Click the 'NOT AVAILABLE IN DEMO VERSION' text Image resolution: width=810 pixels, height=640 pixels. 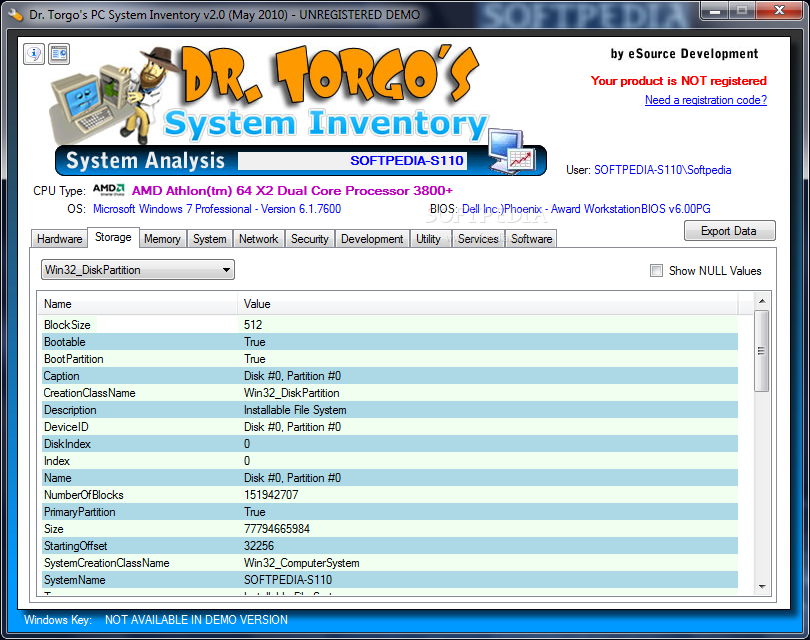(196, 620)
